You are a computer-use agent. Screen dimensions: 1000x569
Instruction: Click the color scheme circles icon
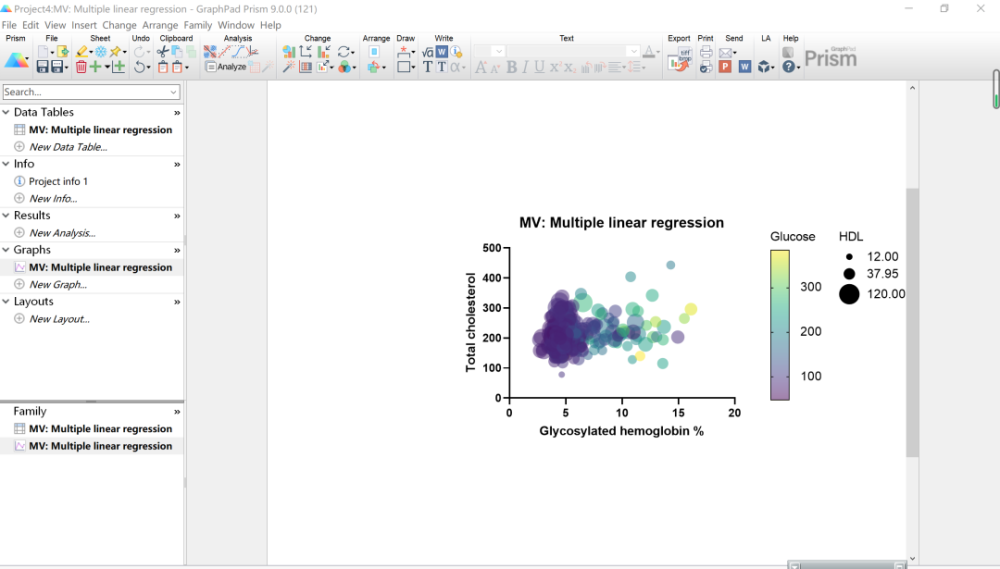click(x=344, y=66)
